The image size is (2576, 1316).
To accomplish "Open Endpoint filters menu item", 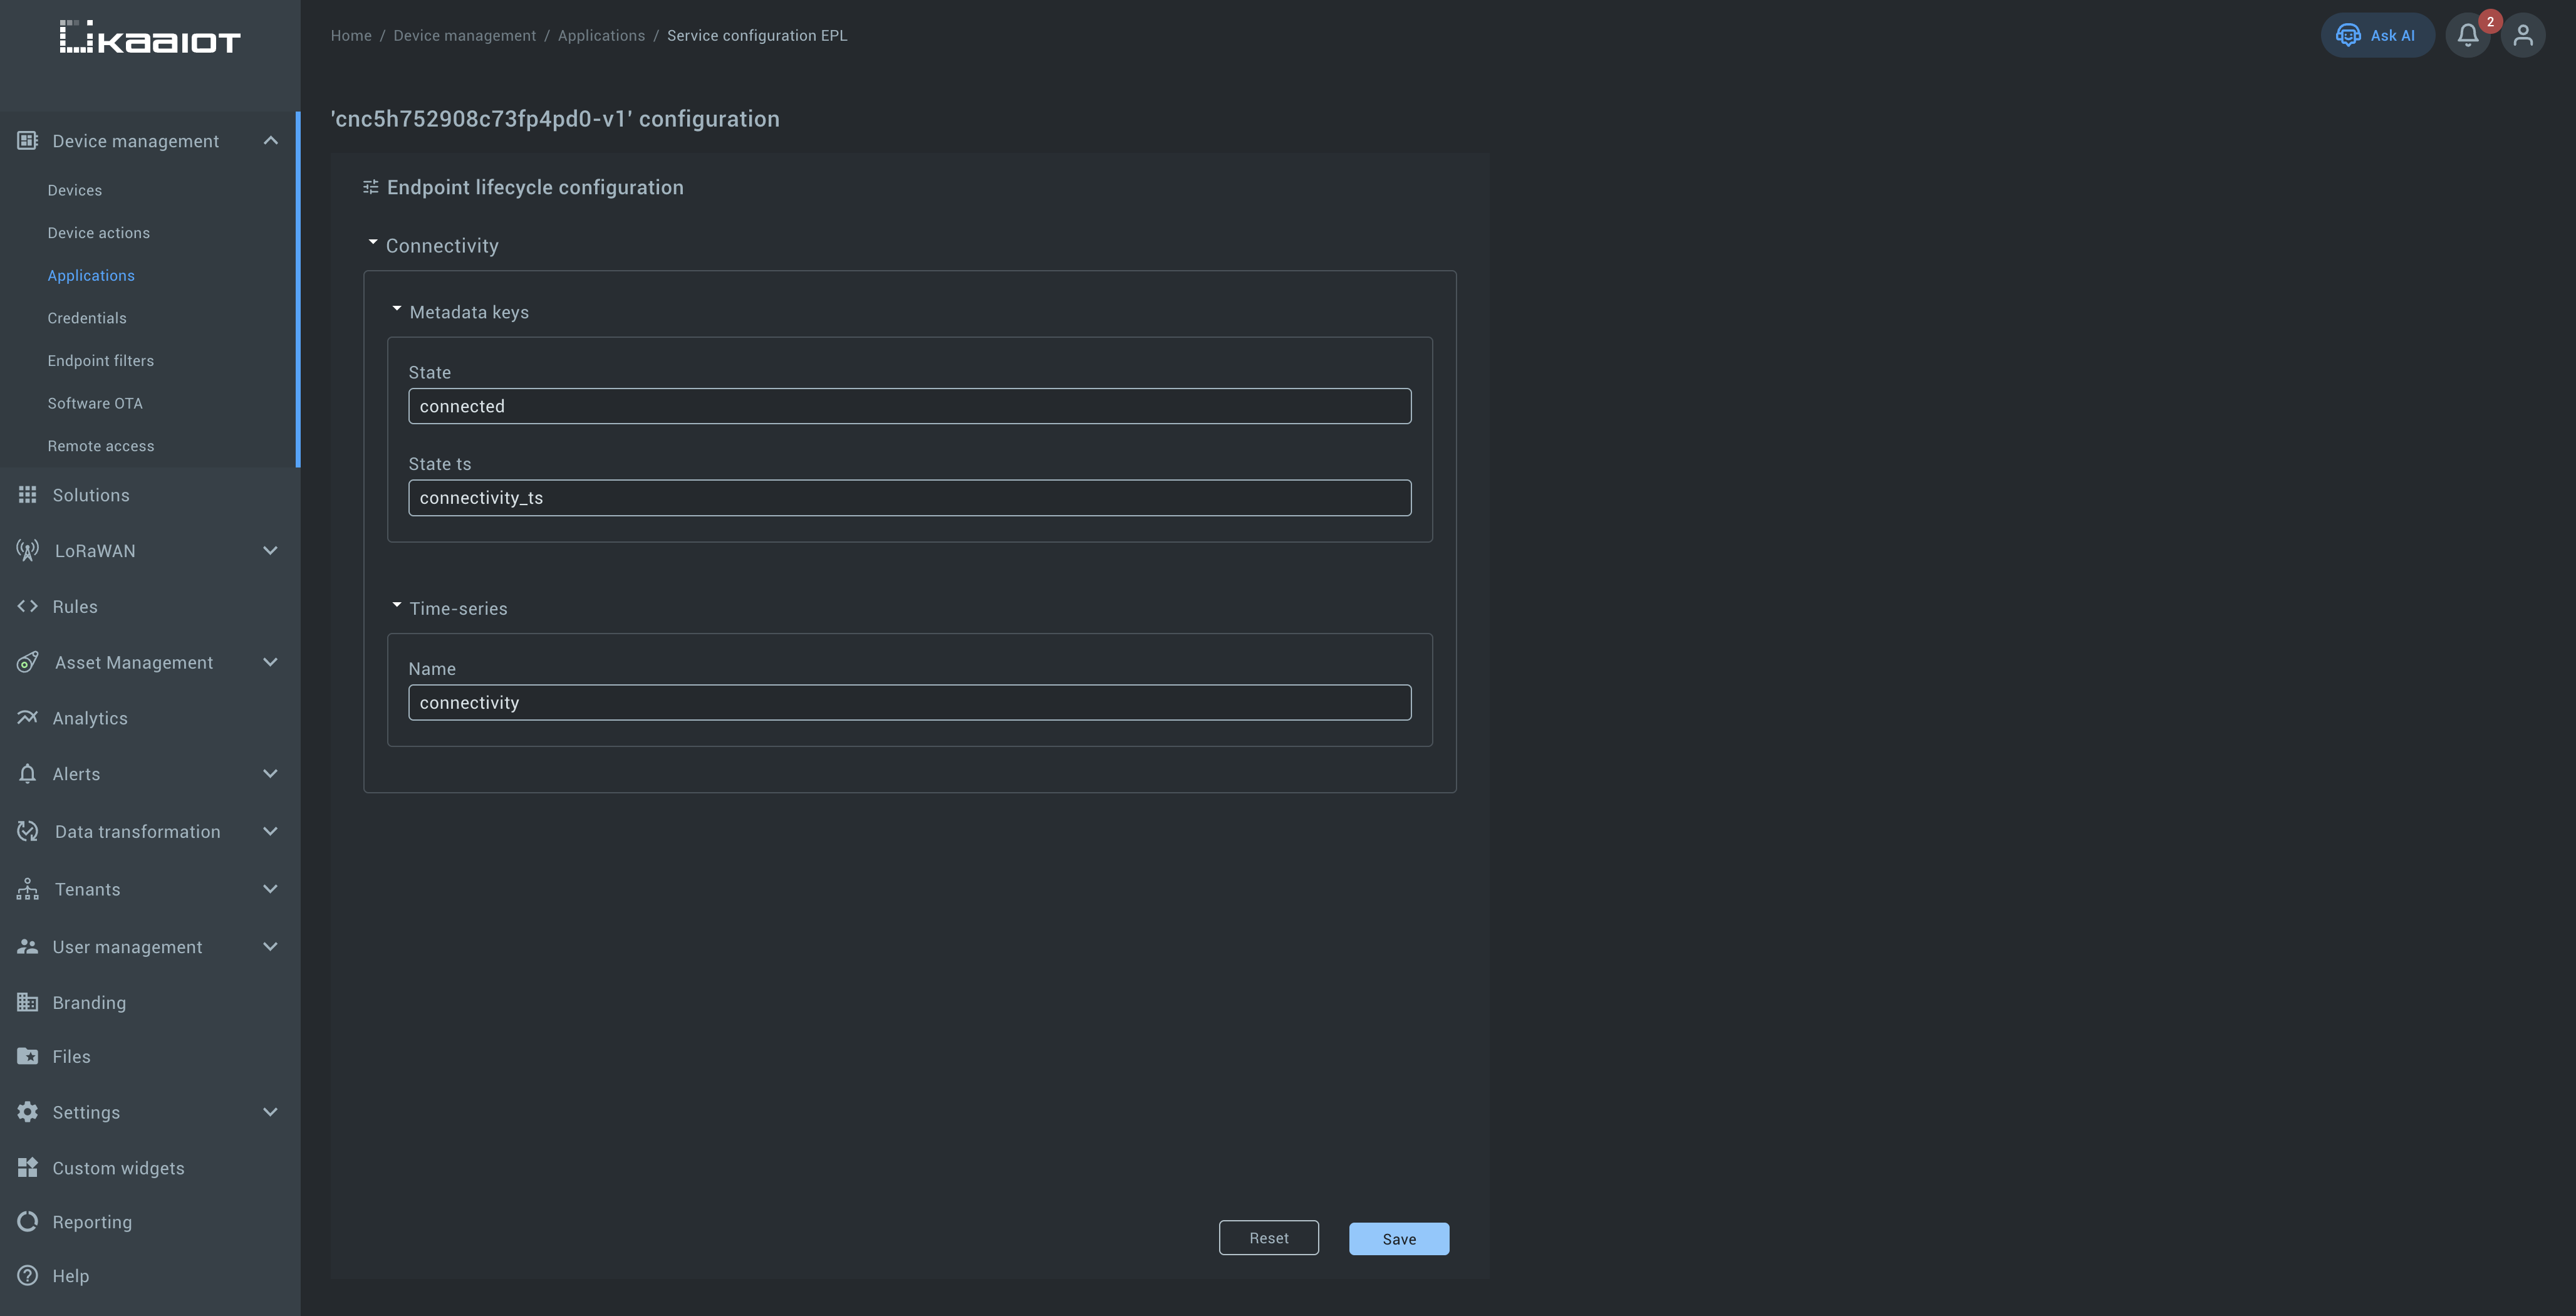I will click(100, 361).
